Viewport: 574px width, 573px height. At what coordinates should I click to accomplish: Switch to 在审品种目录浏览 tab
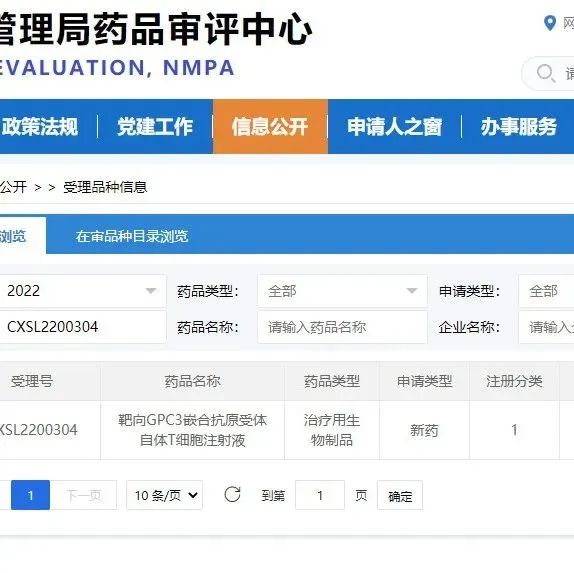click(132, 236)
